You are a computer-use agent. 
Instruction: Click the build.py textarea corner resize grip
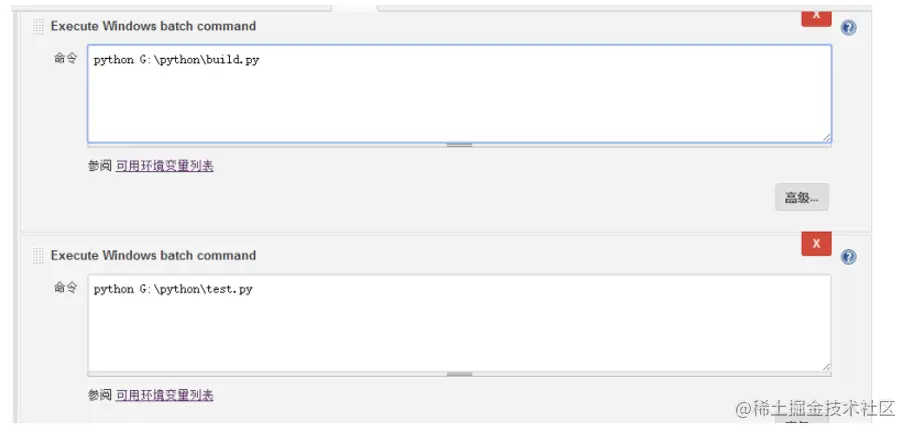tap(826, 137)
